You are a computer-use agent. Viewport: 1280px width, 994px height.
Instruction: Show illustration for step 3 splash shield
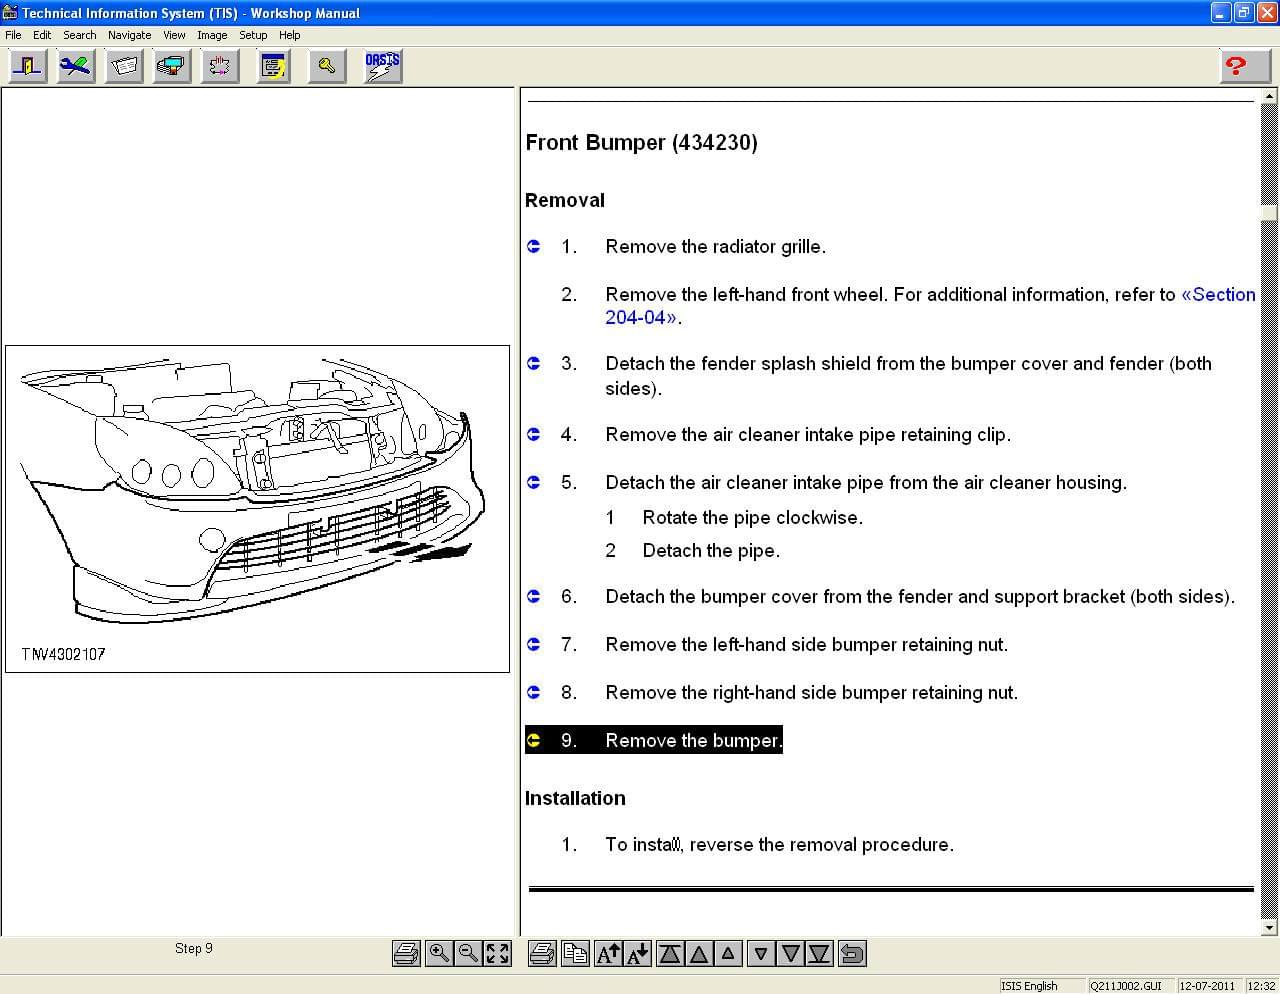pyautogui.click(x=534, y=364)
